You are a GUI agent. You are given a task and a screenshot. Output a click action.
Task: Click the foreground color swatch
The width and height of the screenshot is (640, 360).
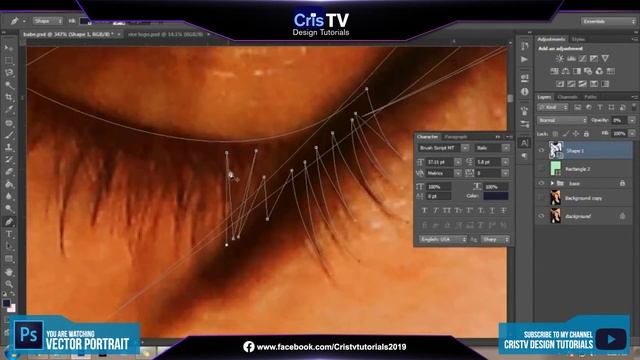(x=6, y=303)
